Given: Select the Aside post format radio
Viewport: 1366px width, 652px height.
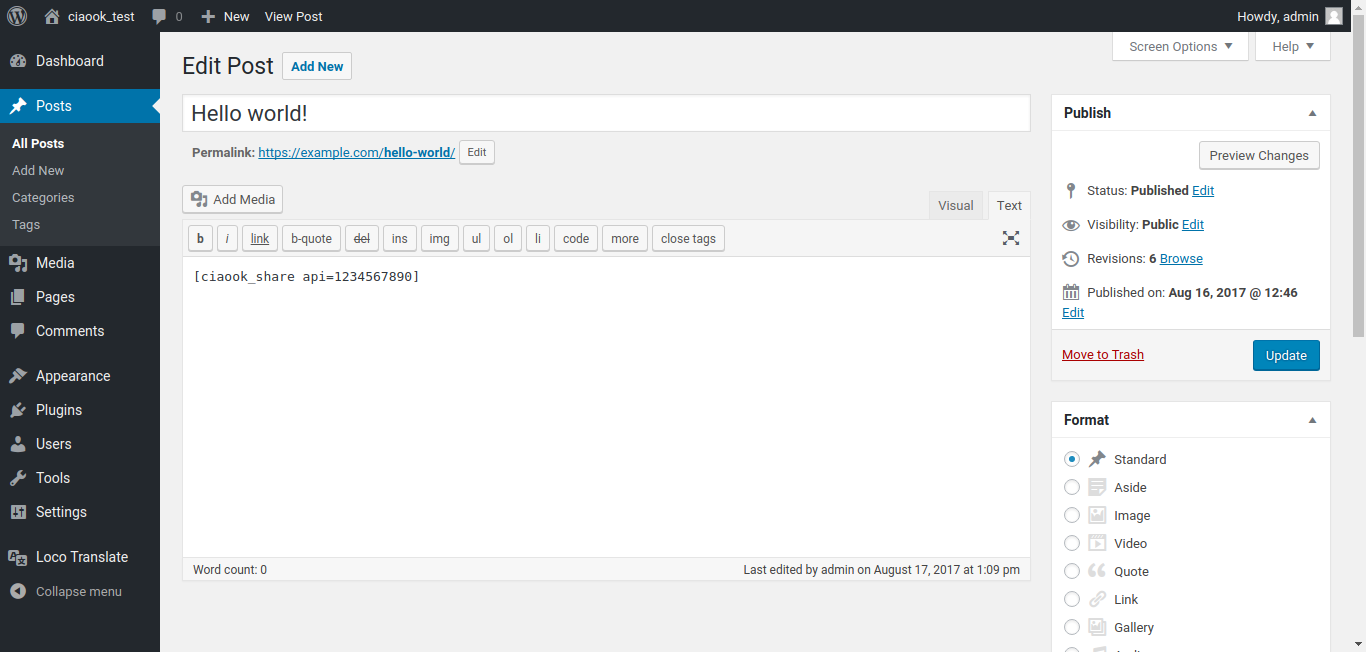Looking at the screenshot, I should (1072, 487).
